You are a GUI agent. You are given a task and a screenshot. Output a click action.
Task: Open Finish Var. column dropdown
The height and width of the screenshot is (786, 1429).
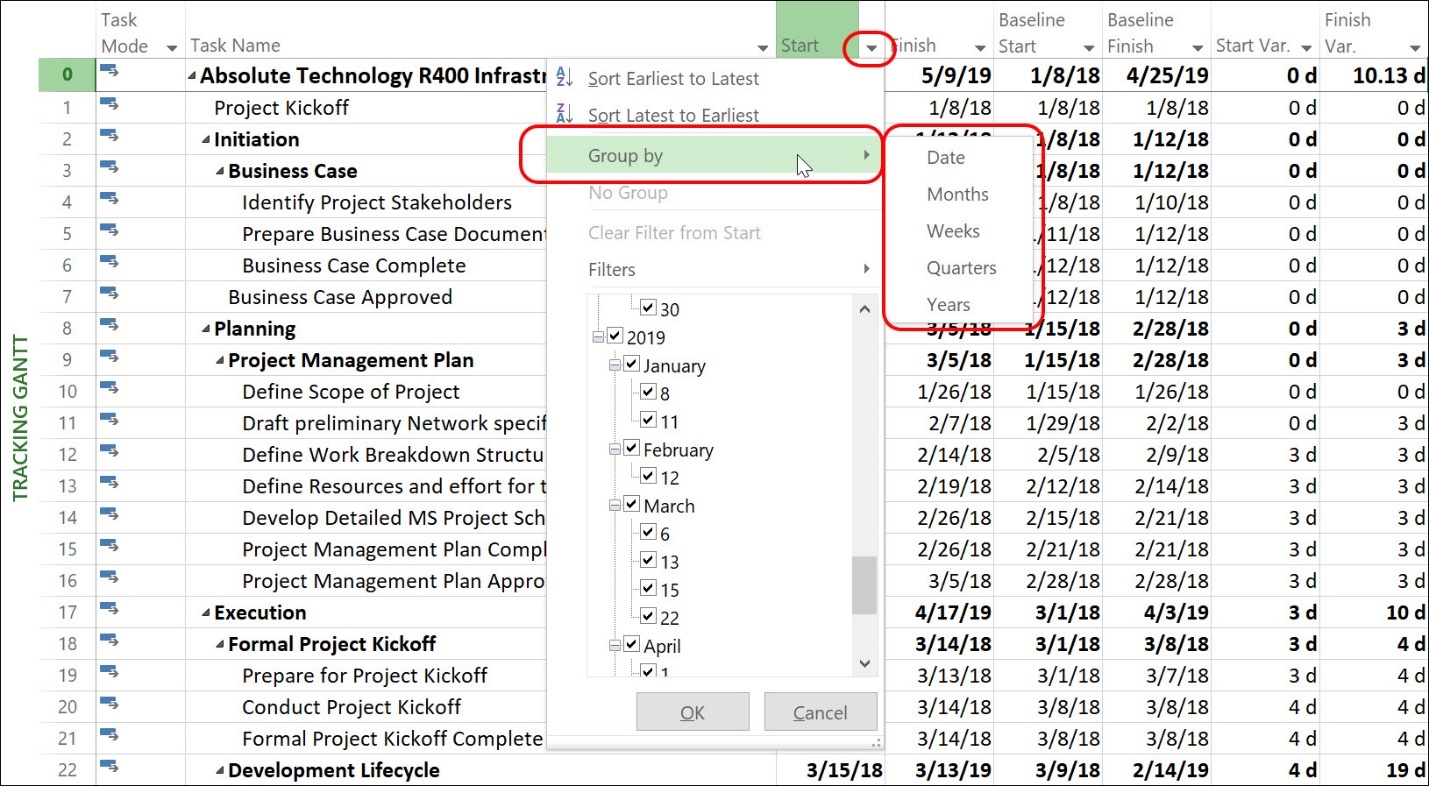[1414, 47]
